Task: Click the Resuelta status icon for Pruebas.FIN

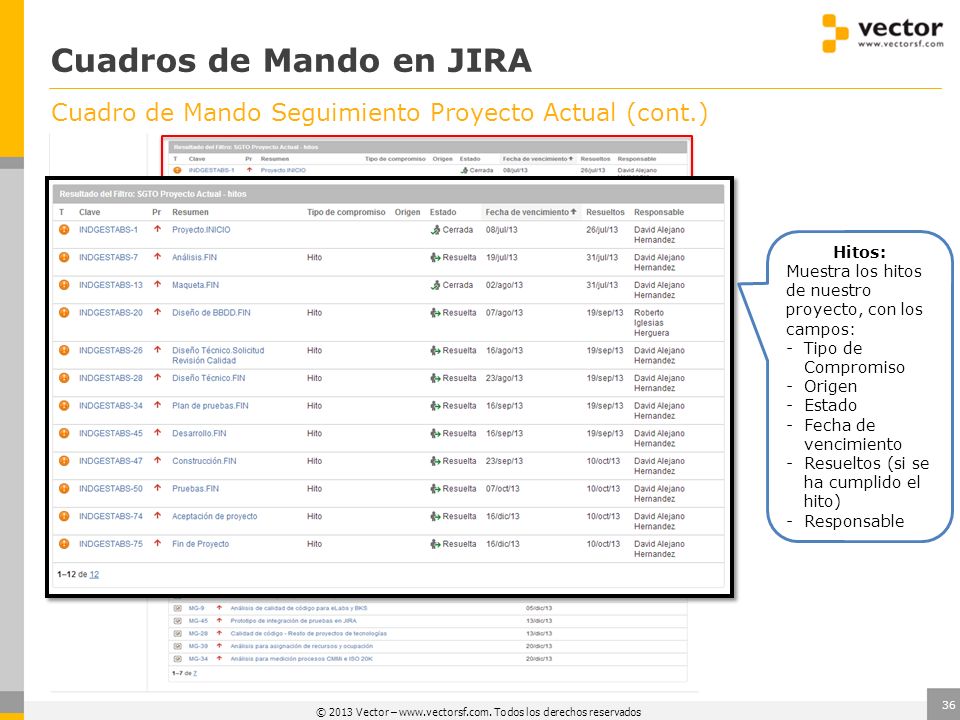Action: (x=435, y=489)
